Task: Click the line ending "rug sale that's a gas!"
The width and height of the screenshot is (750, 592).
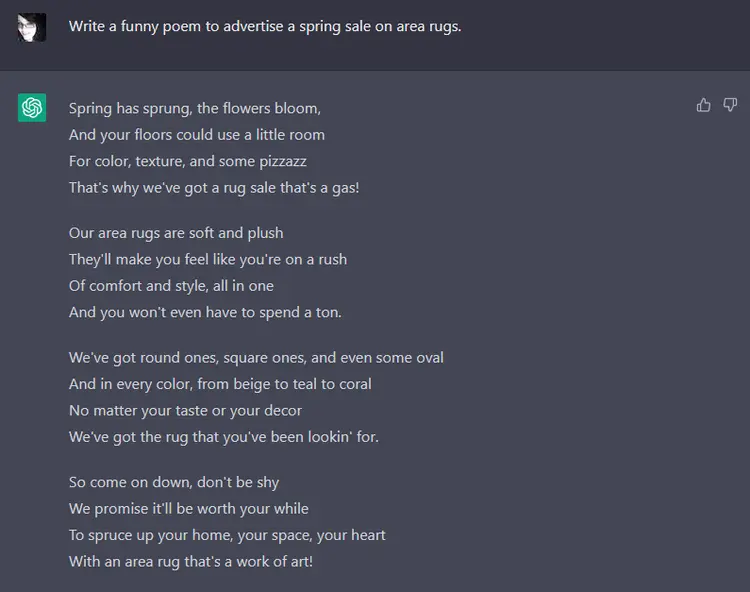Action: point(214,187)
